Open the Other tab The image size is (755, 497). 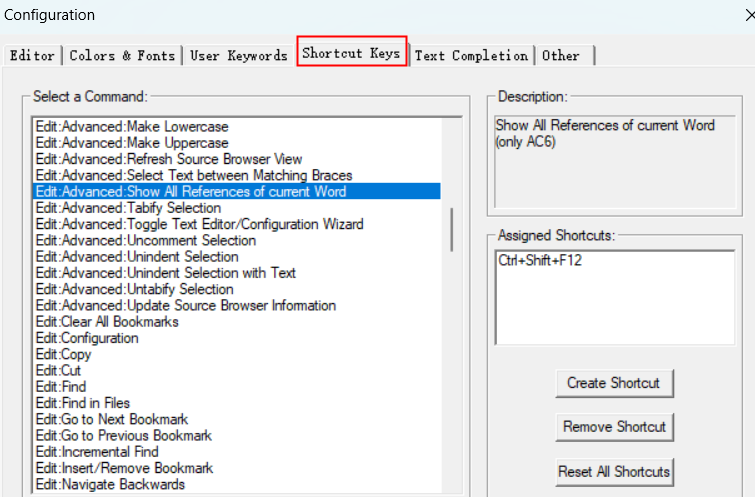pos(561,56)
